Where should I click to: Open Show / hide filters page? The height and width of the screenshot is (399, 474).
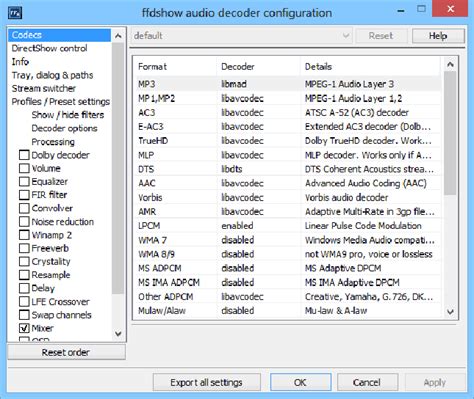[x=68, y=115]
